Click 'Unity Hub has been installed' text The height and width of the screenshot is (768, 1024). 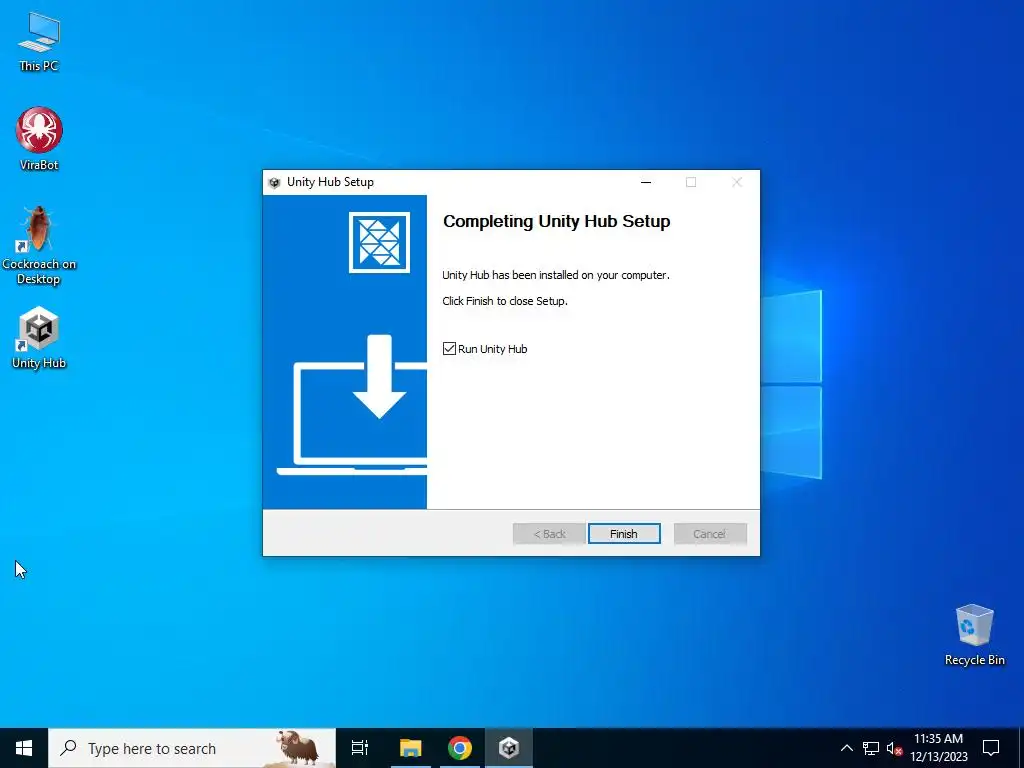pyautogui.click(x=556, y=275)
